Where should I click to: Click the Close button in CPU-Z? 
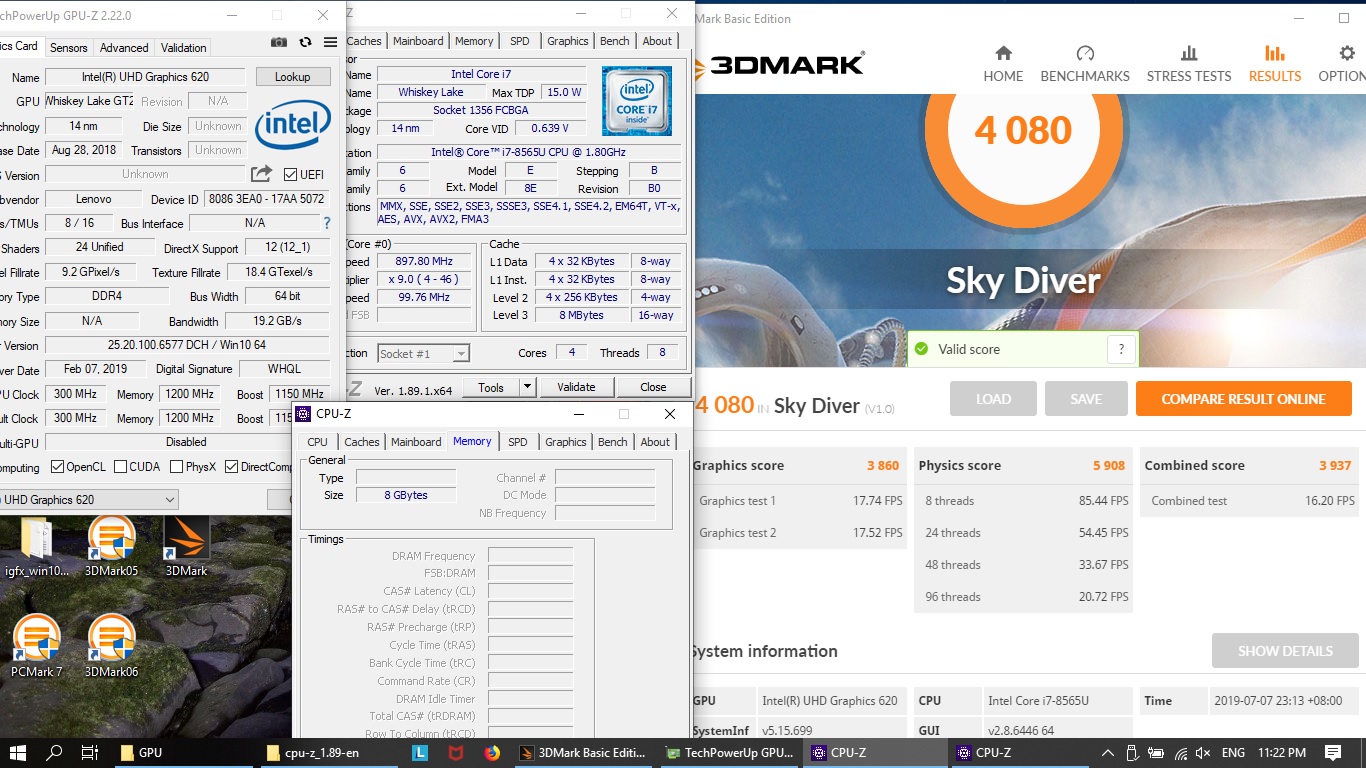pos(653,387)
